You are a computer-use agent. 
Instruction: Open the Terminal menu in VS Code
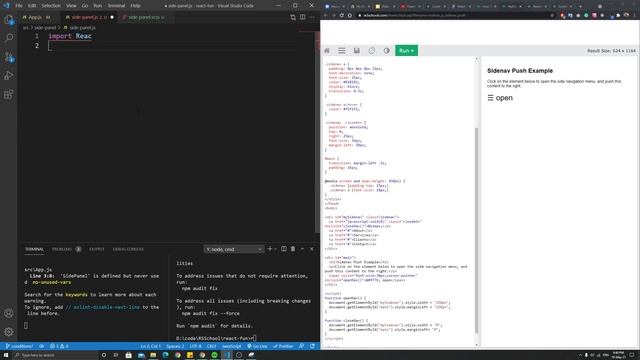point(116,6)
